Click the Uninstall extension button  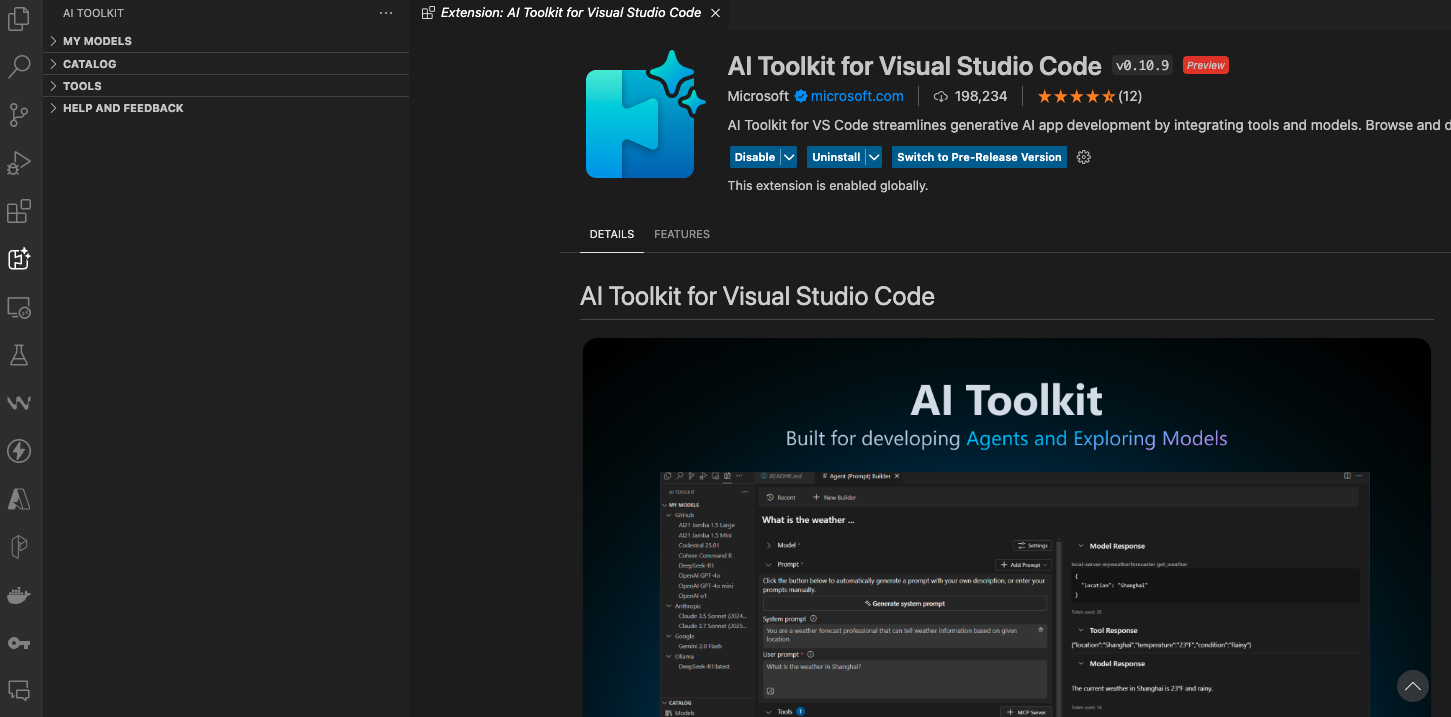(x=836, y=157)
